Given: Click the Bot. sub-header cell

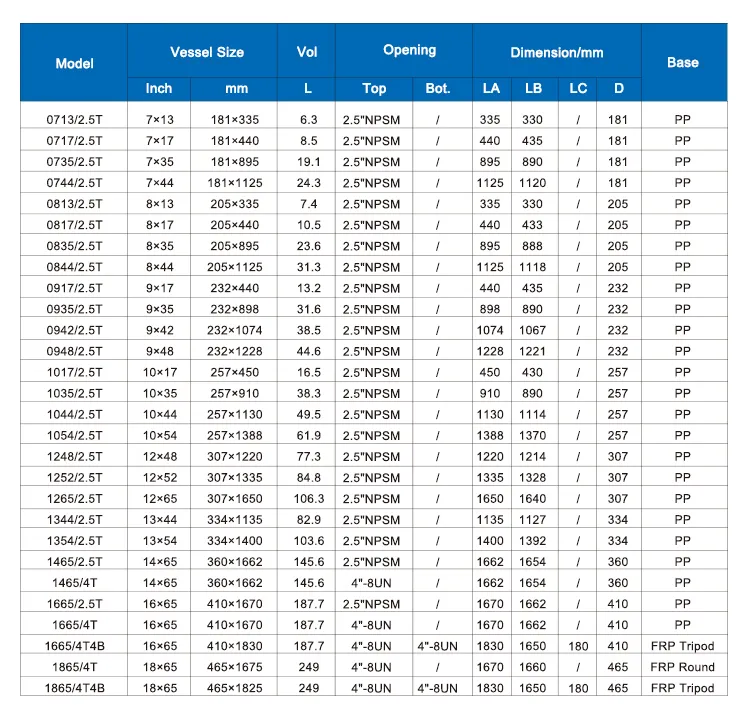Looking at the screenshot, I should coord(438,88).
